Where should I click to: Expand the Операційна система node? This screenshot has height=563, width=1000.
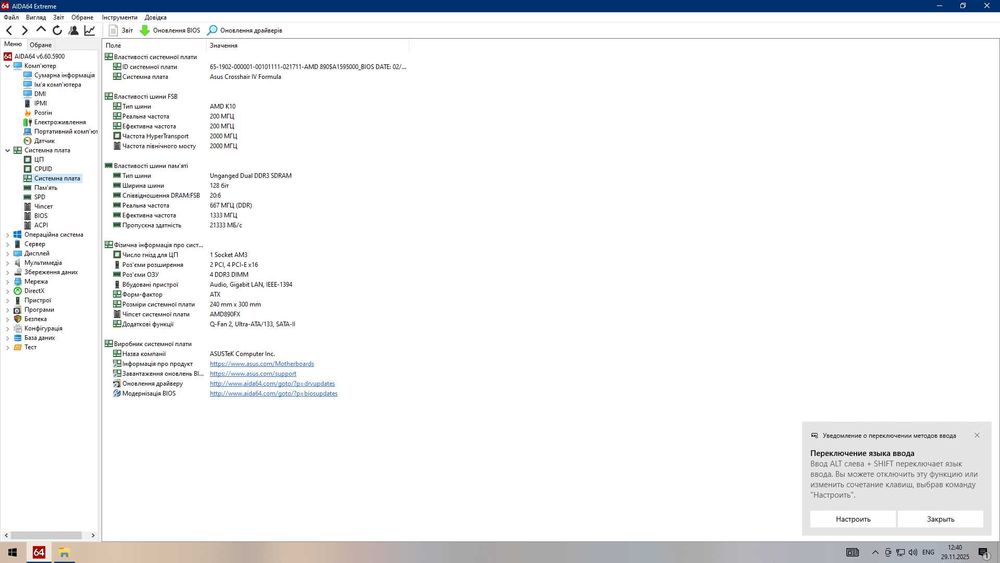tap(8, 235)
